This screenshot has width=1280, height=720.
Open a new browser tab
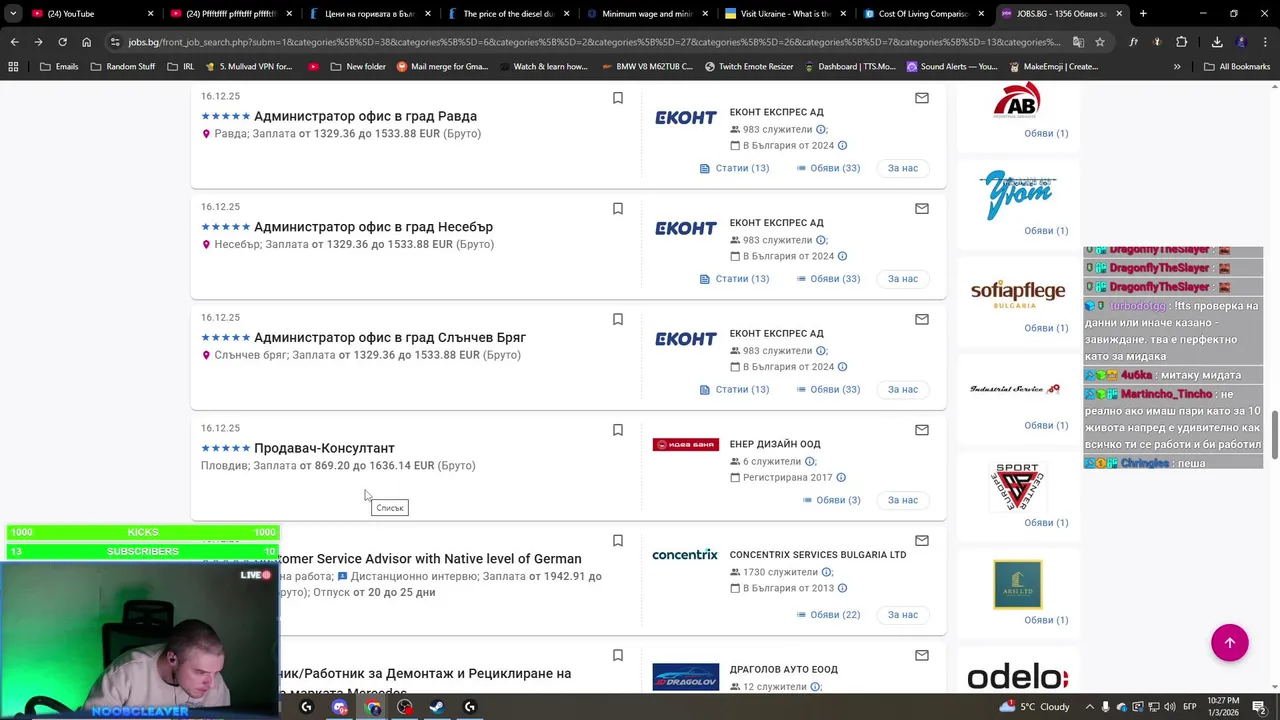(x=1143, y=14)
